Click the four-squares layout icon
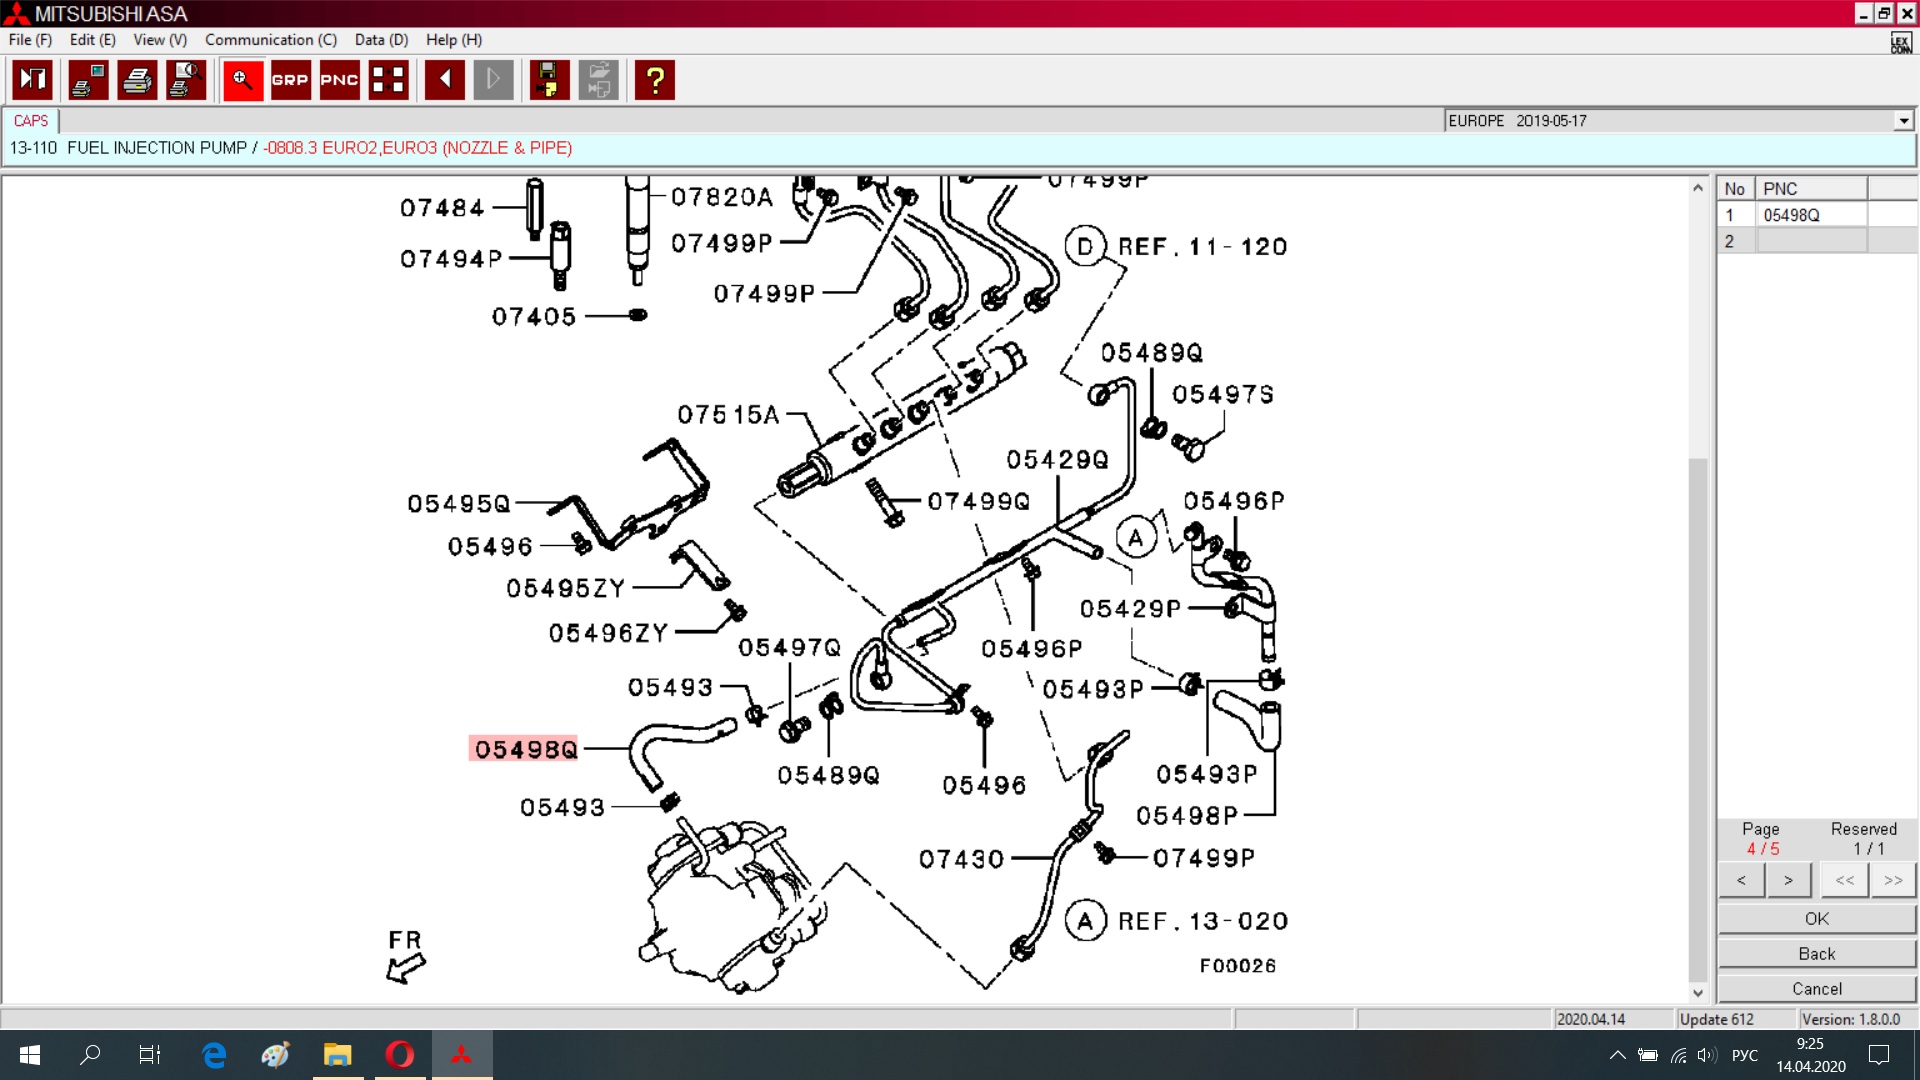 point(388,80)
